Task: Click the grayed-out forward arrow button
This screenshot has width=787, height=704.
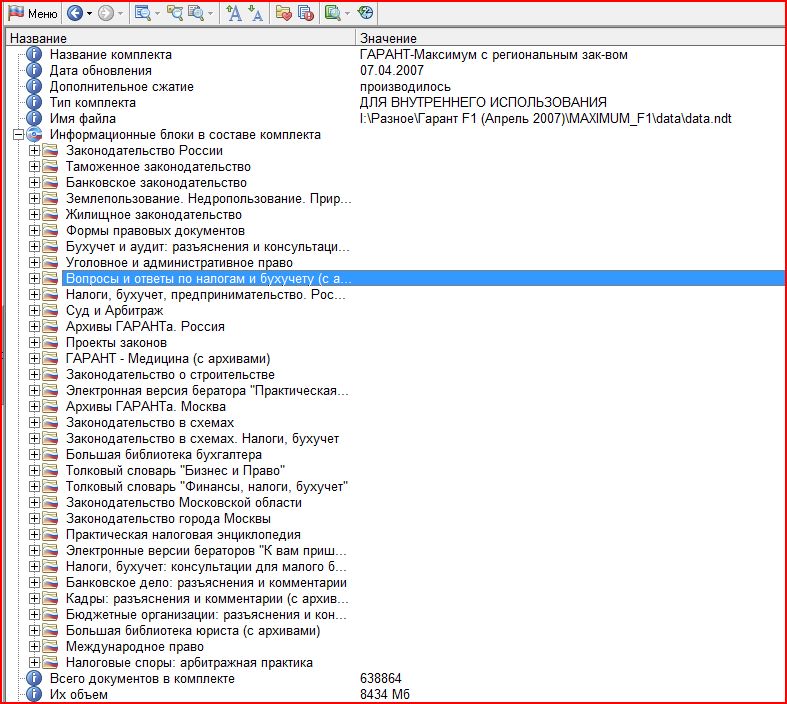Action: pos(106,14)
